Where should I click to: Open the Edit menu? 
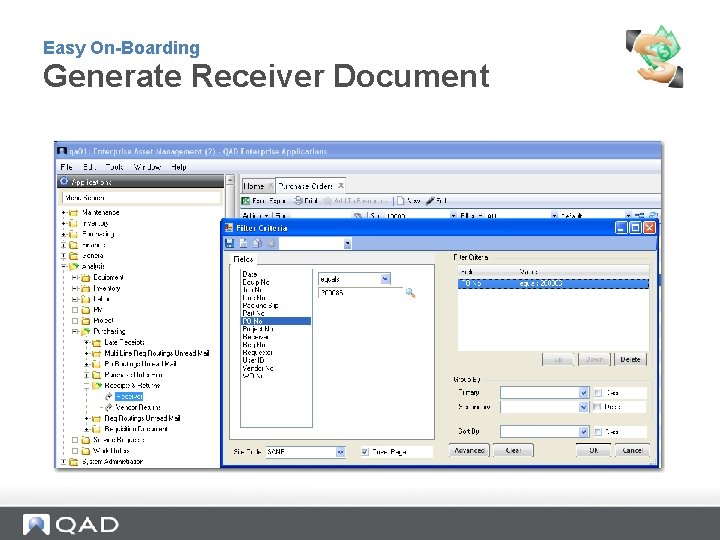89,167
